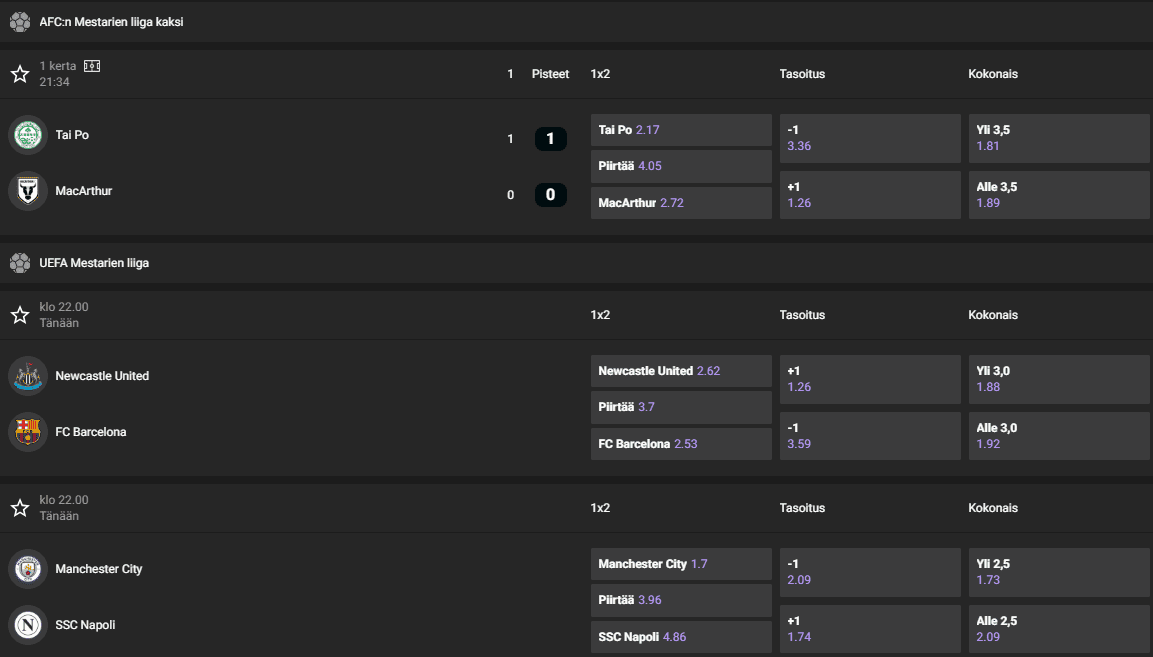Open the Newcastle United team name
The height and width of the screenshot is (657, 1153).
pyautogui.click(x=102, y=376)
